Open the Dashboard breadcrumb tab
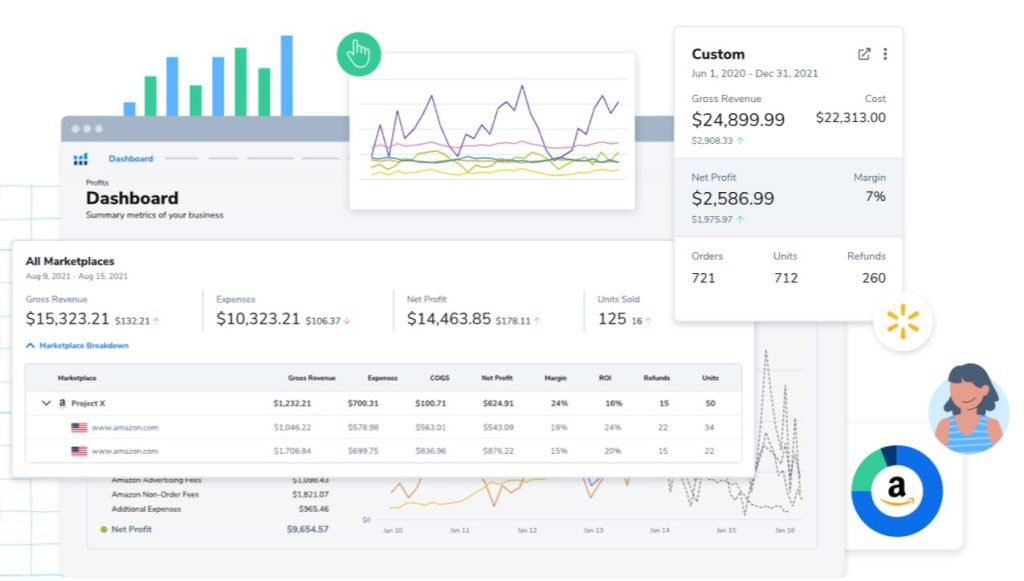 pos(131,159)
